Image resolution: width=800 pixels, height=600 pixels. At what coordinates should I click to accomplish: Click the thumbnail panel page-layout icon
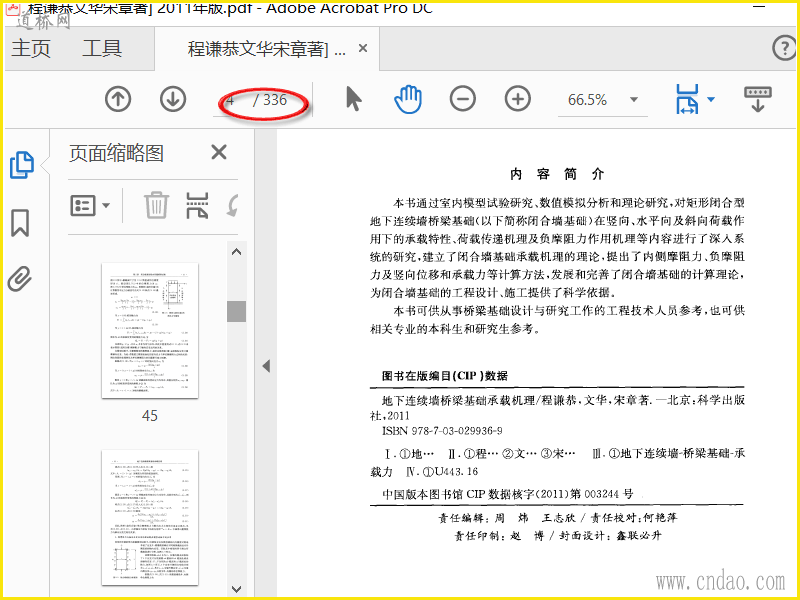(197, 205)
